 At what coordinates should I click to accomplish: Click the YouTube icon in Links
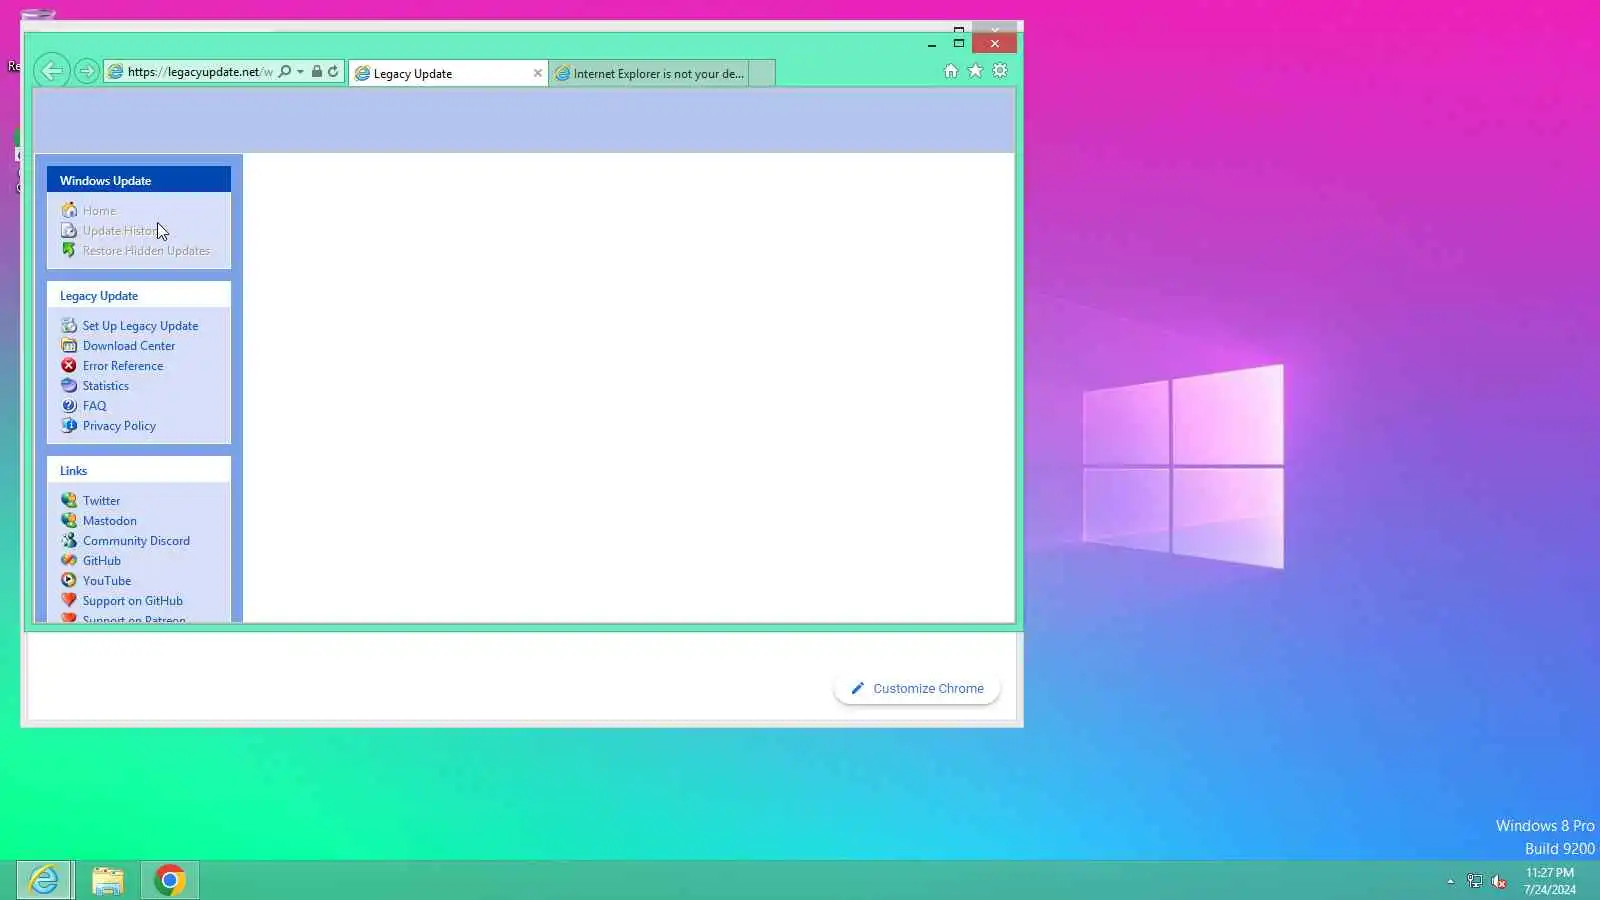coord(69,580)
